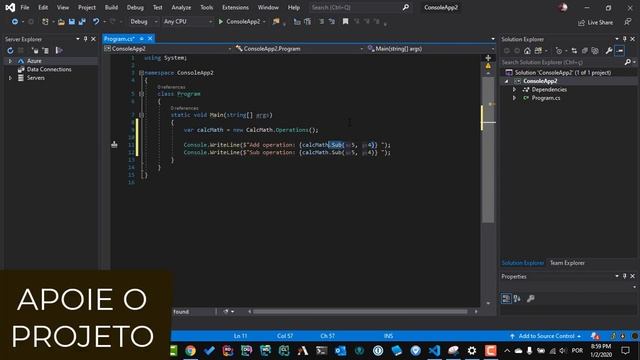Click the feedback icon beside Live Share
Screen dimensions: 640x360
[x=627, y=22]
